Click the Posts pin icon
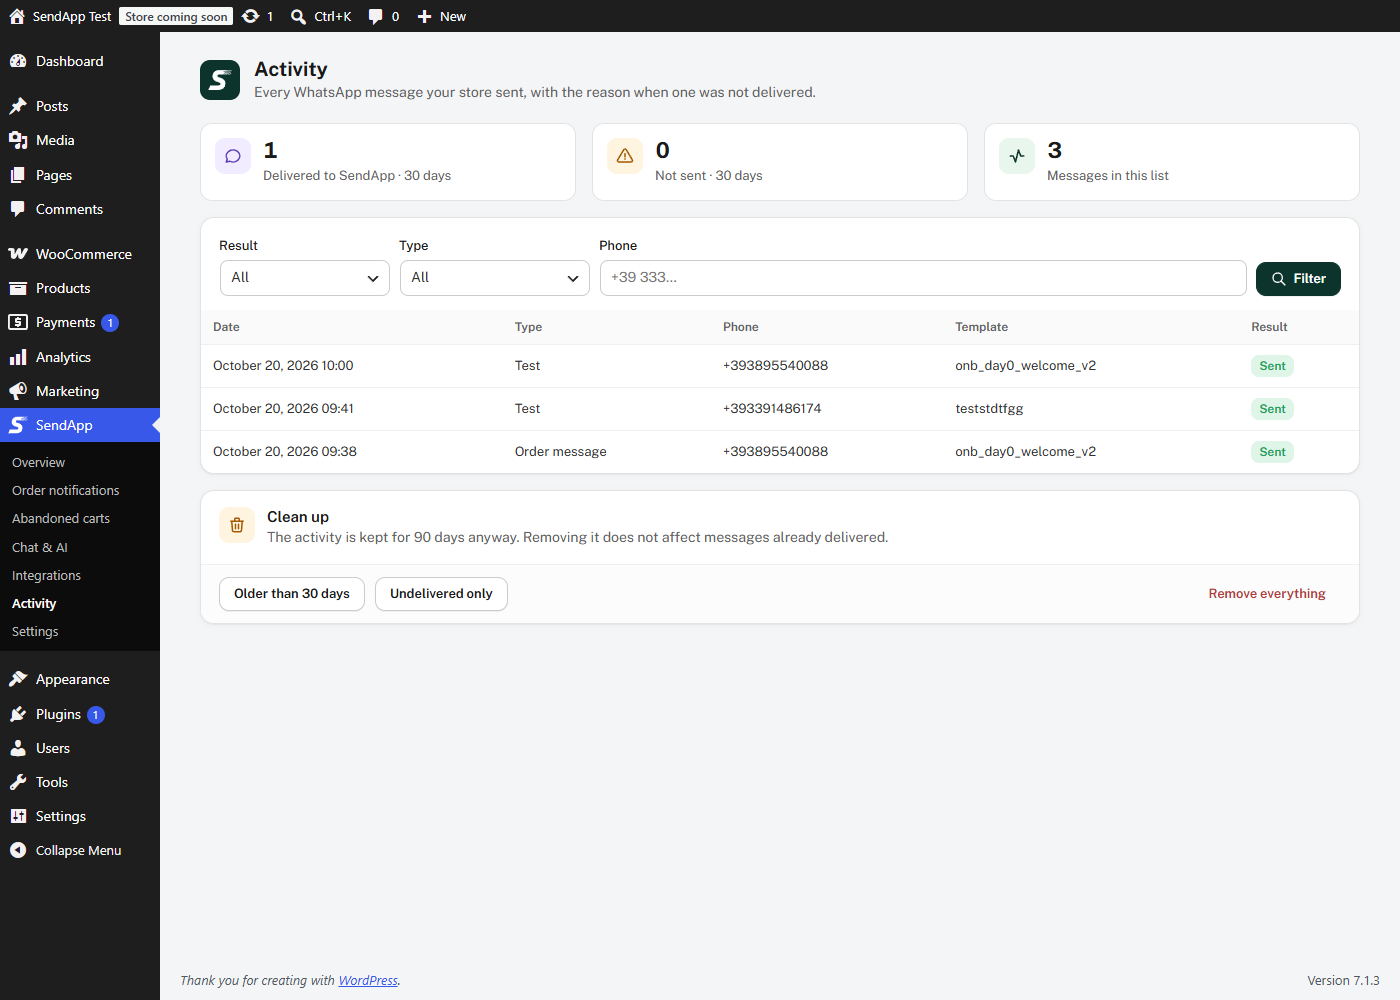 point(18,106)
